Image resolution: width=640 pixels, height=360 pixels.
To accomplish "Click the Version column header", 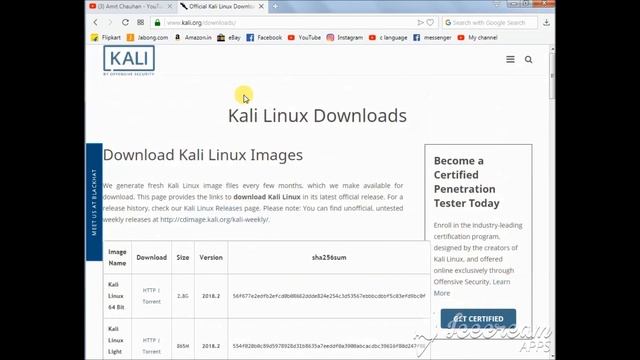I will pyautogui.click(x=211, y=258).
